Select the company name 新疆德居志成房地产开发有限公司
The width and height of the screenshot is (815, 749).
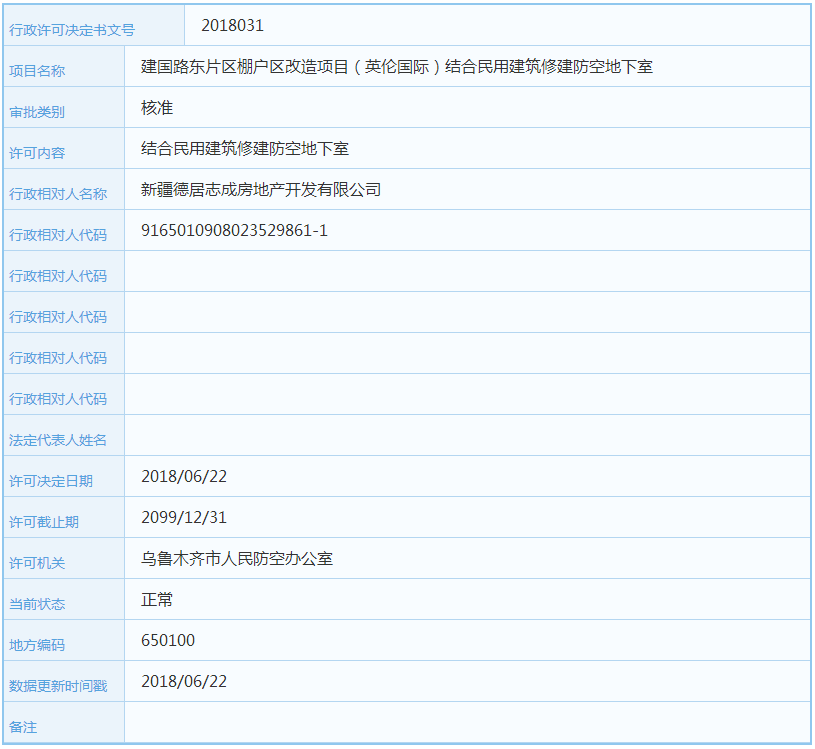[261, 190]
